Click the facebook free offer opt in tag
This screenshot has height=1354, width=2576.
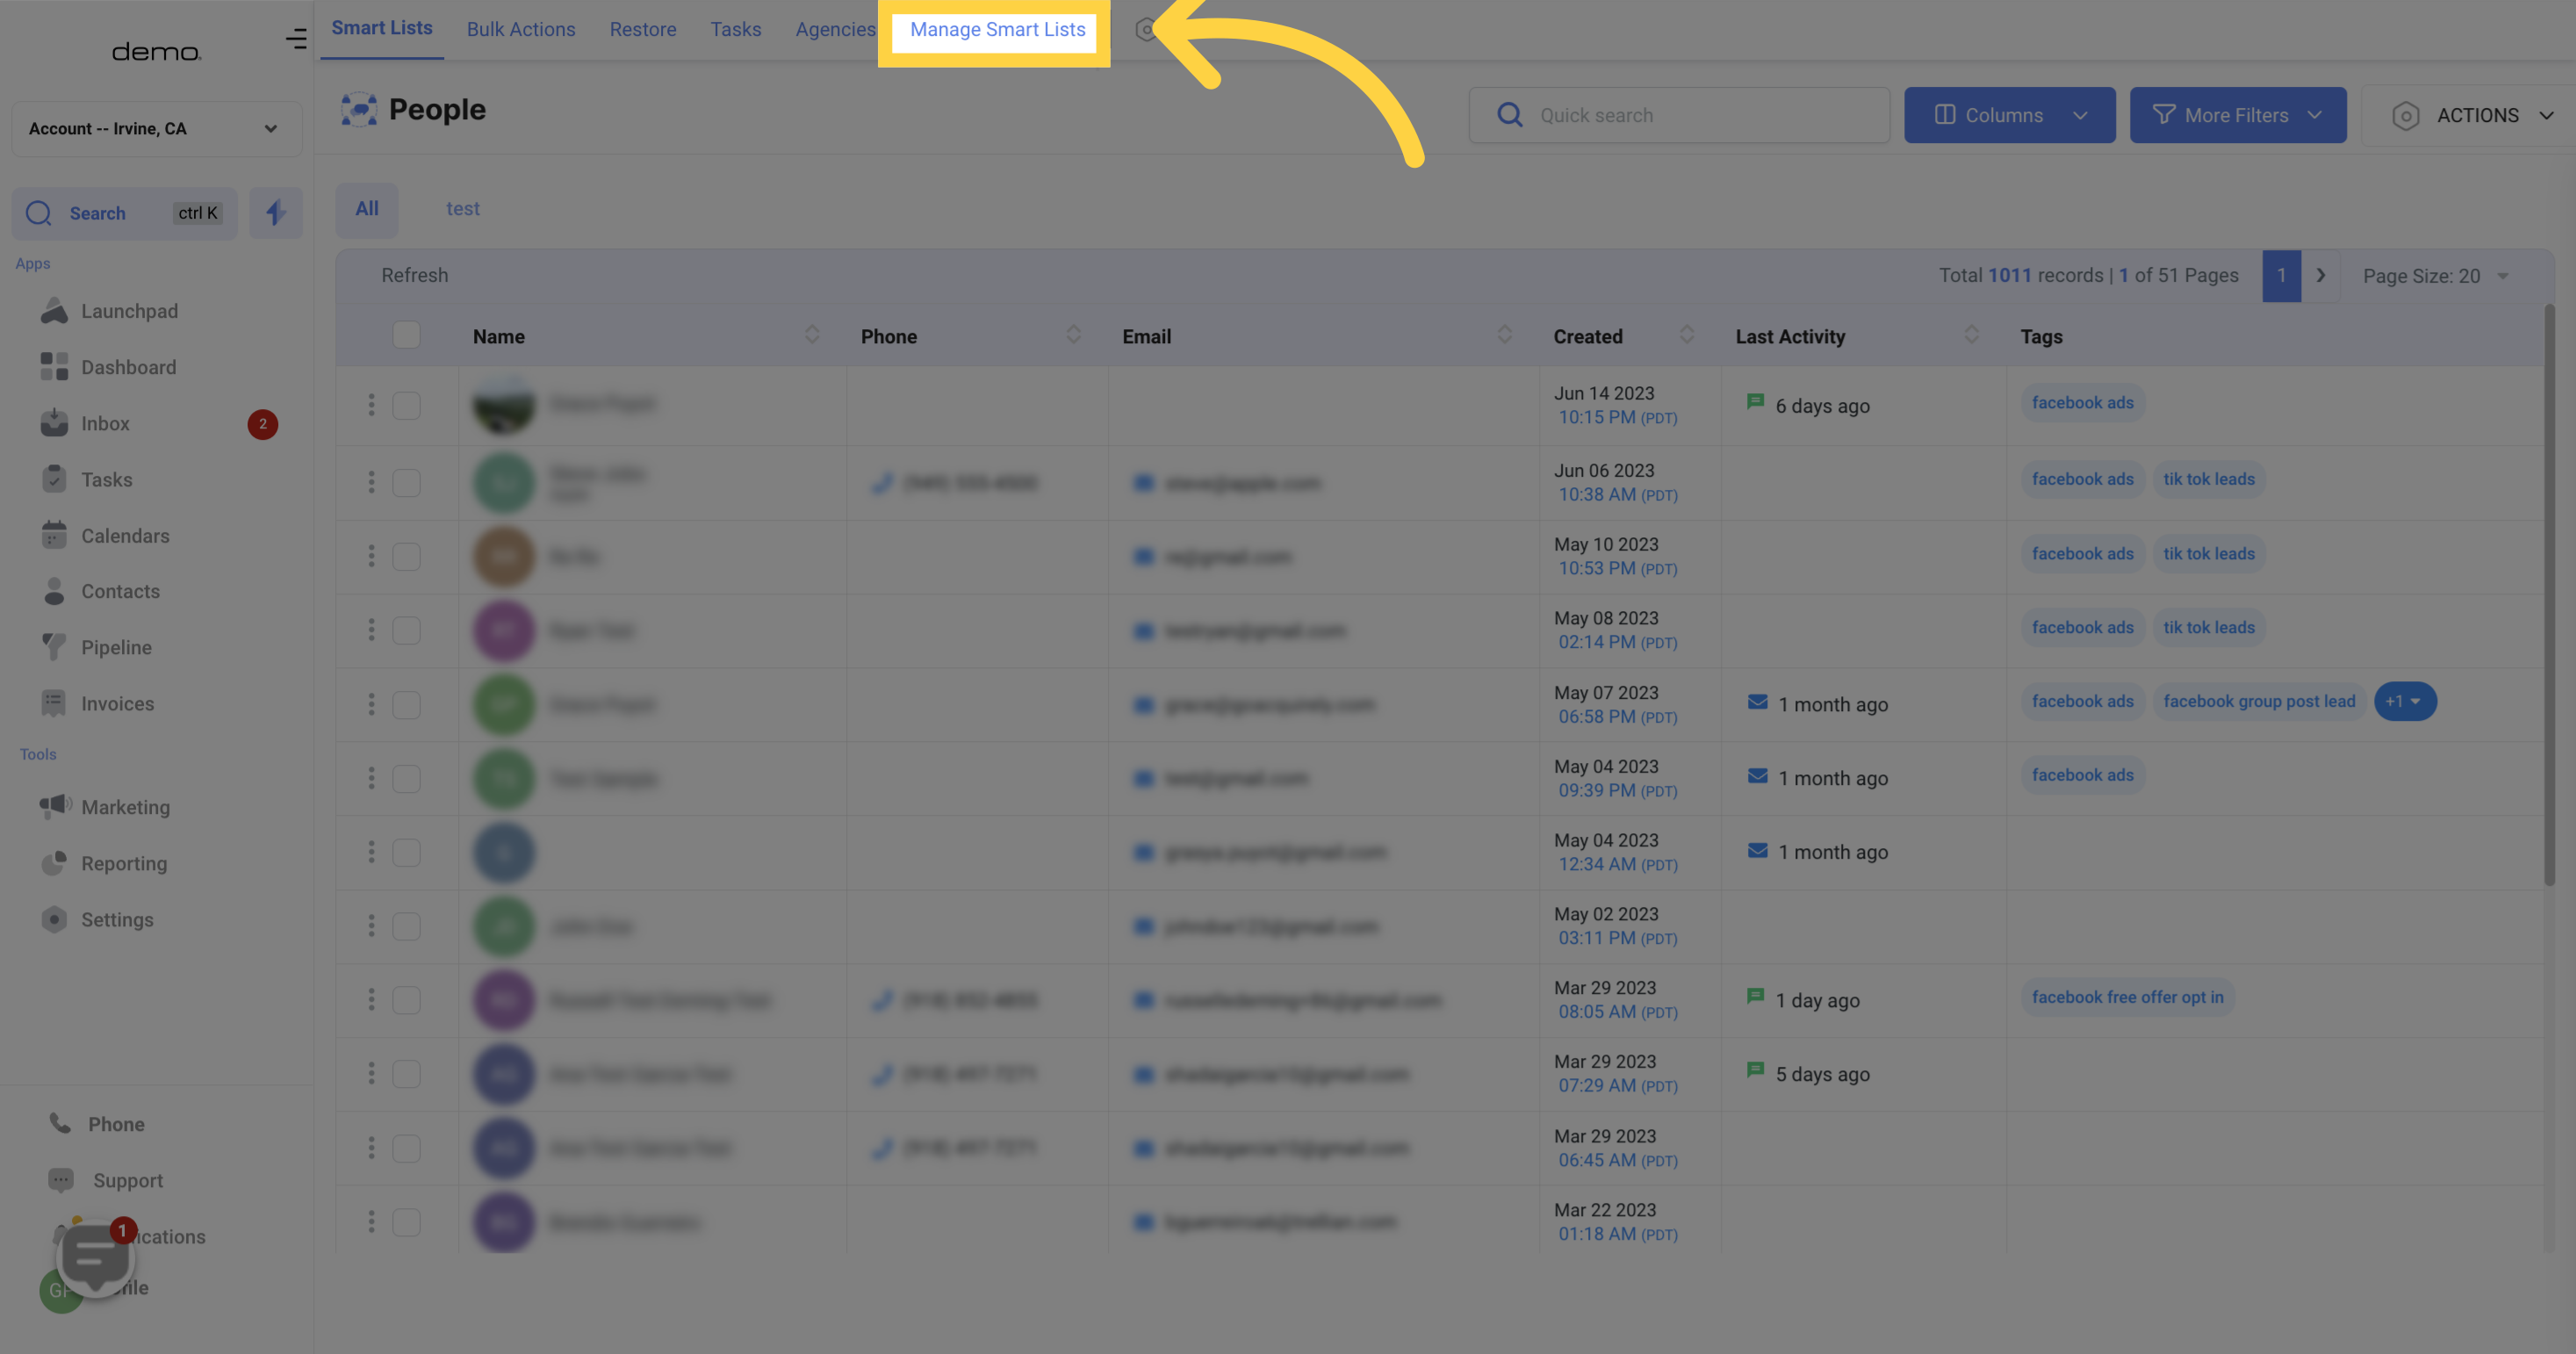[2127, 997]
